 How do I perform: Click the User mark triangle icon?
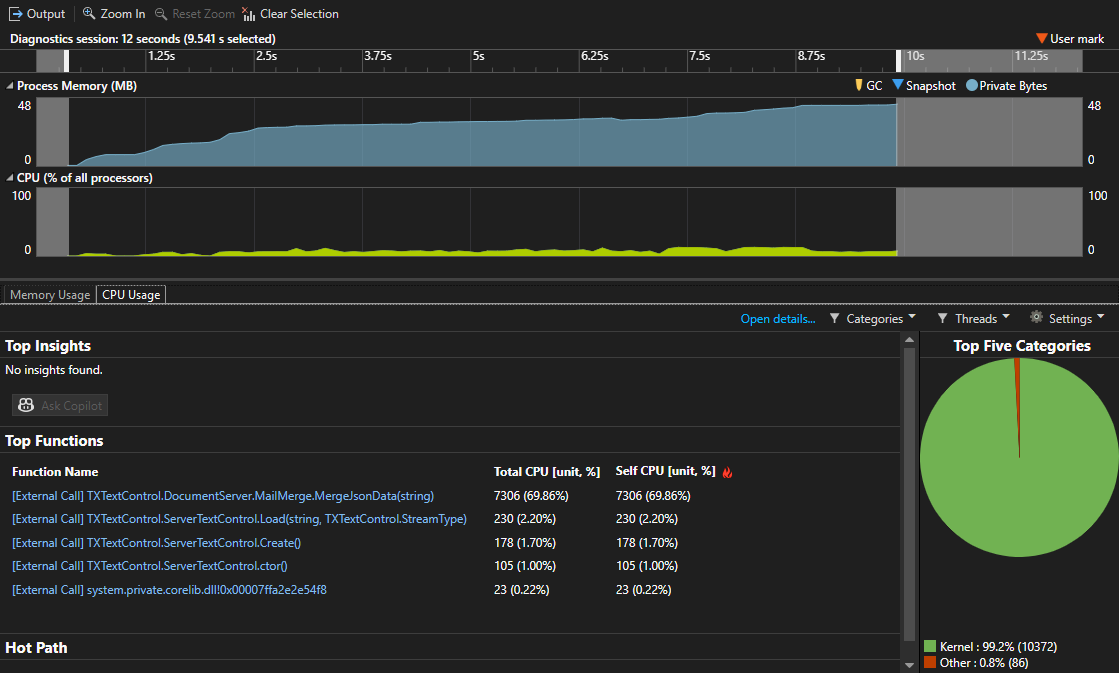click(x=1041, y=39)
